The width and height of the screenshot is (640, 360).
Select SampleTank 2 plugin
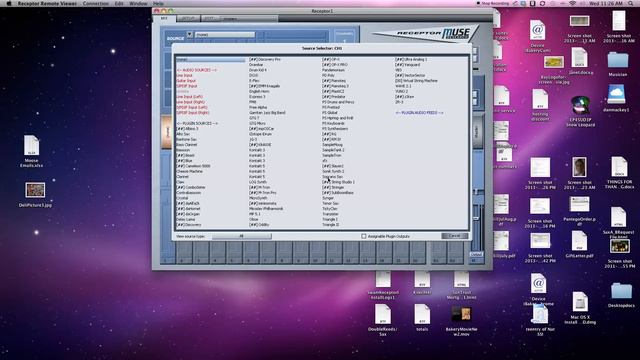[333, 150]
